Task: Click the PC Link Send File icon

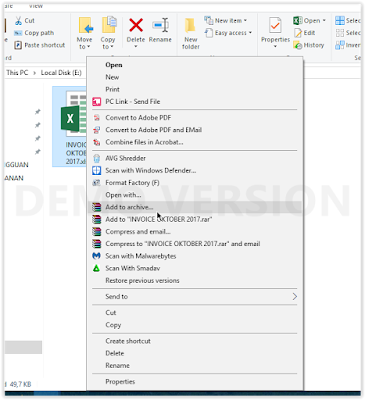Action: (96, 102)
